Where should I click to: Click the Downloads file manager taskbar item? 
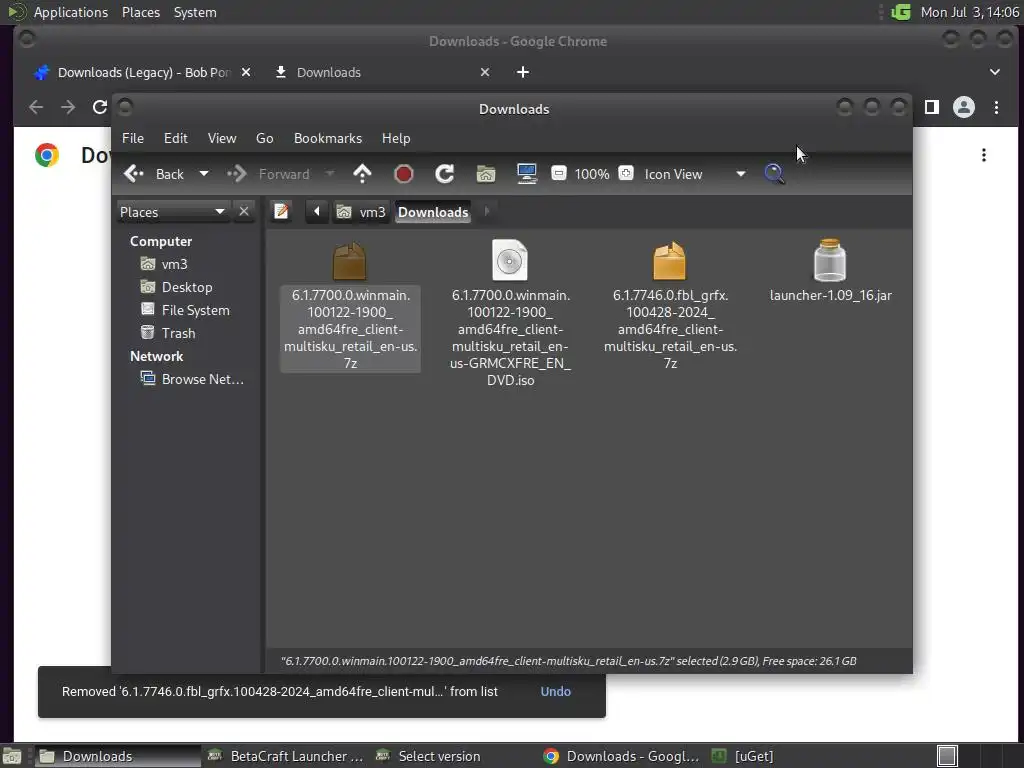point(118,756)
